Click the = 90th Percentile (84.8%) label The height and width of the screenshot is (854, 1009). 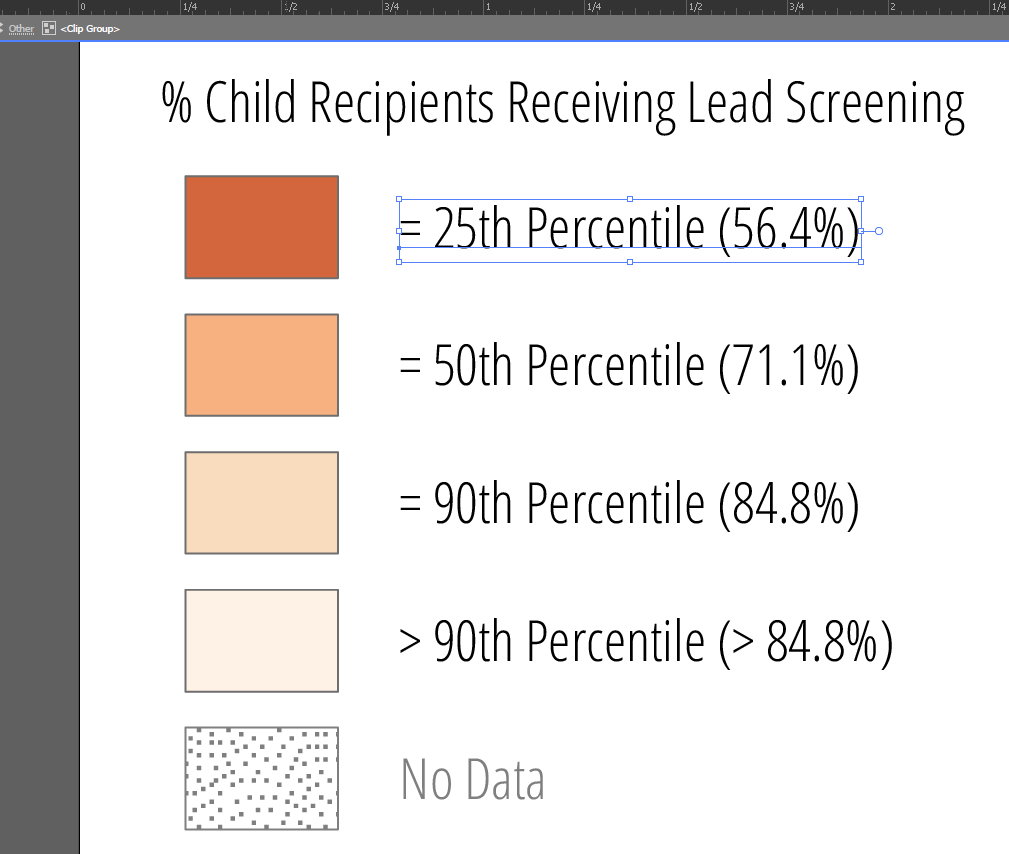629,505
